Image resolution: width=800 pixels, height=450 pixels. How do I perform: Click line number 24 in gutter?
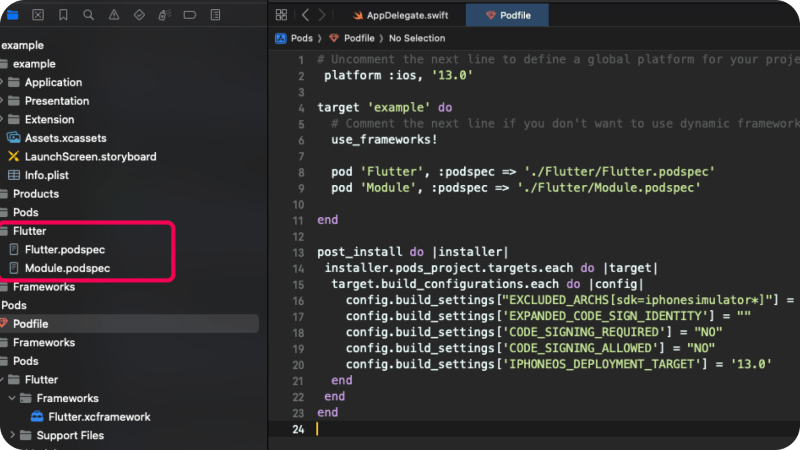coord(298,430)
